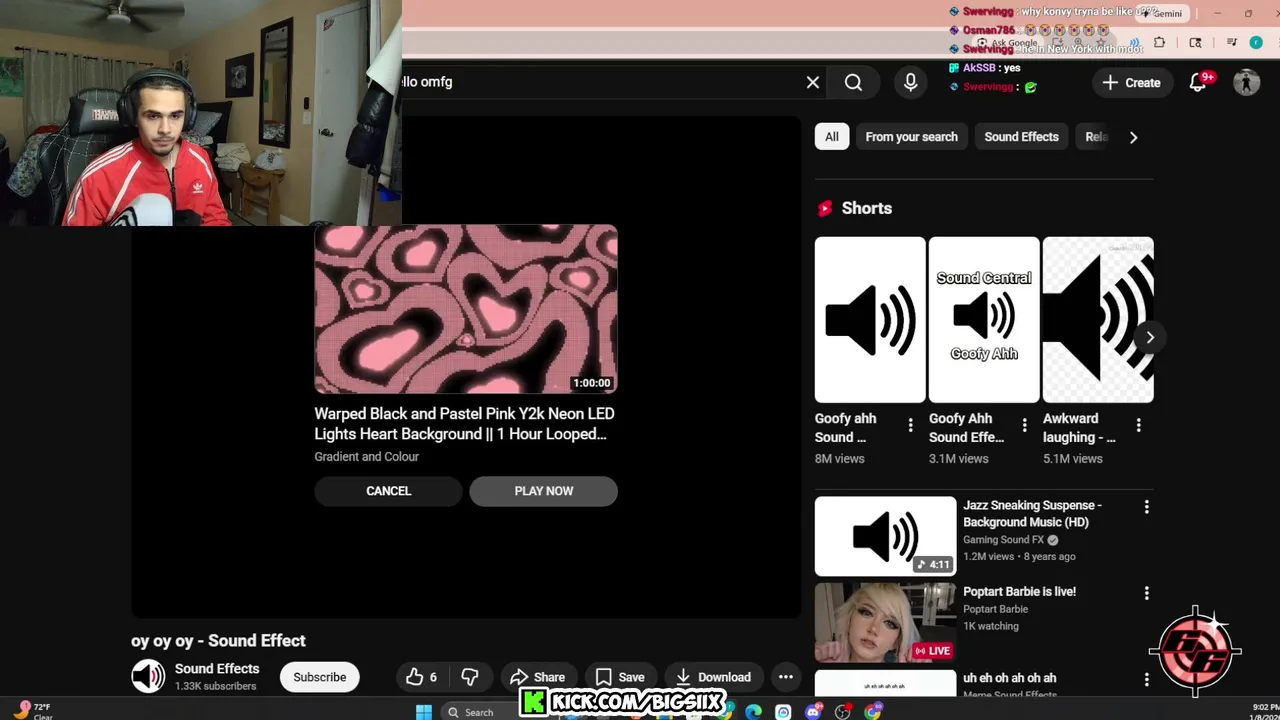The width and height of the screenshot is (1280, 720).
Task: Open menu for the 3.1M views Short
Action: pos(1024,426)
